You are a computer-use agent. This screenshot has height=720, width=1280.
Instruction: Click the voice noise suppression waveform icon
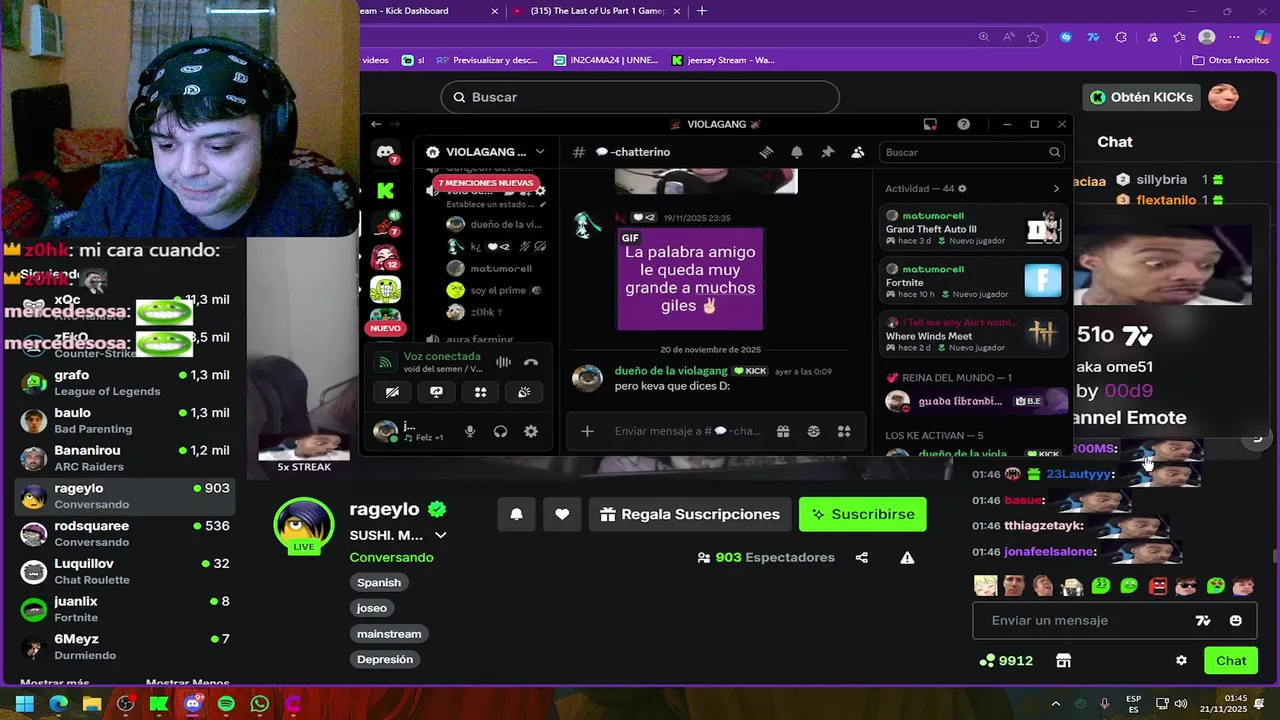coord(503,362)
